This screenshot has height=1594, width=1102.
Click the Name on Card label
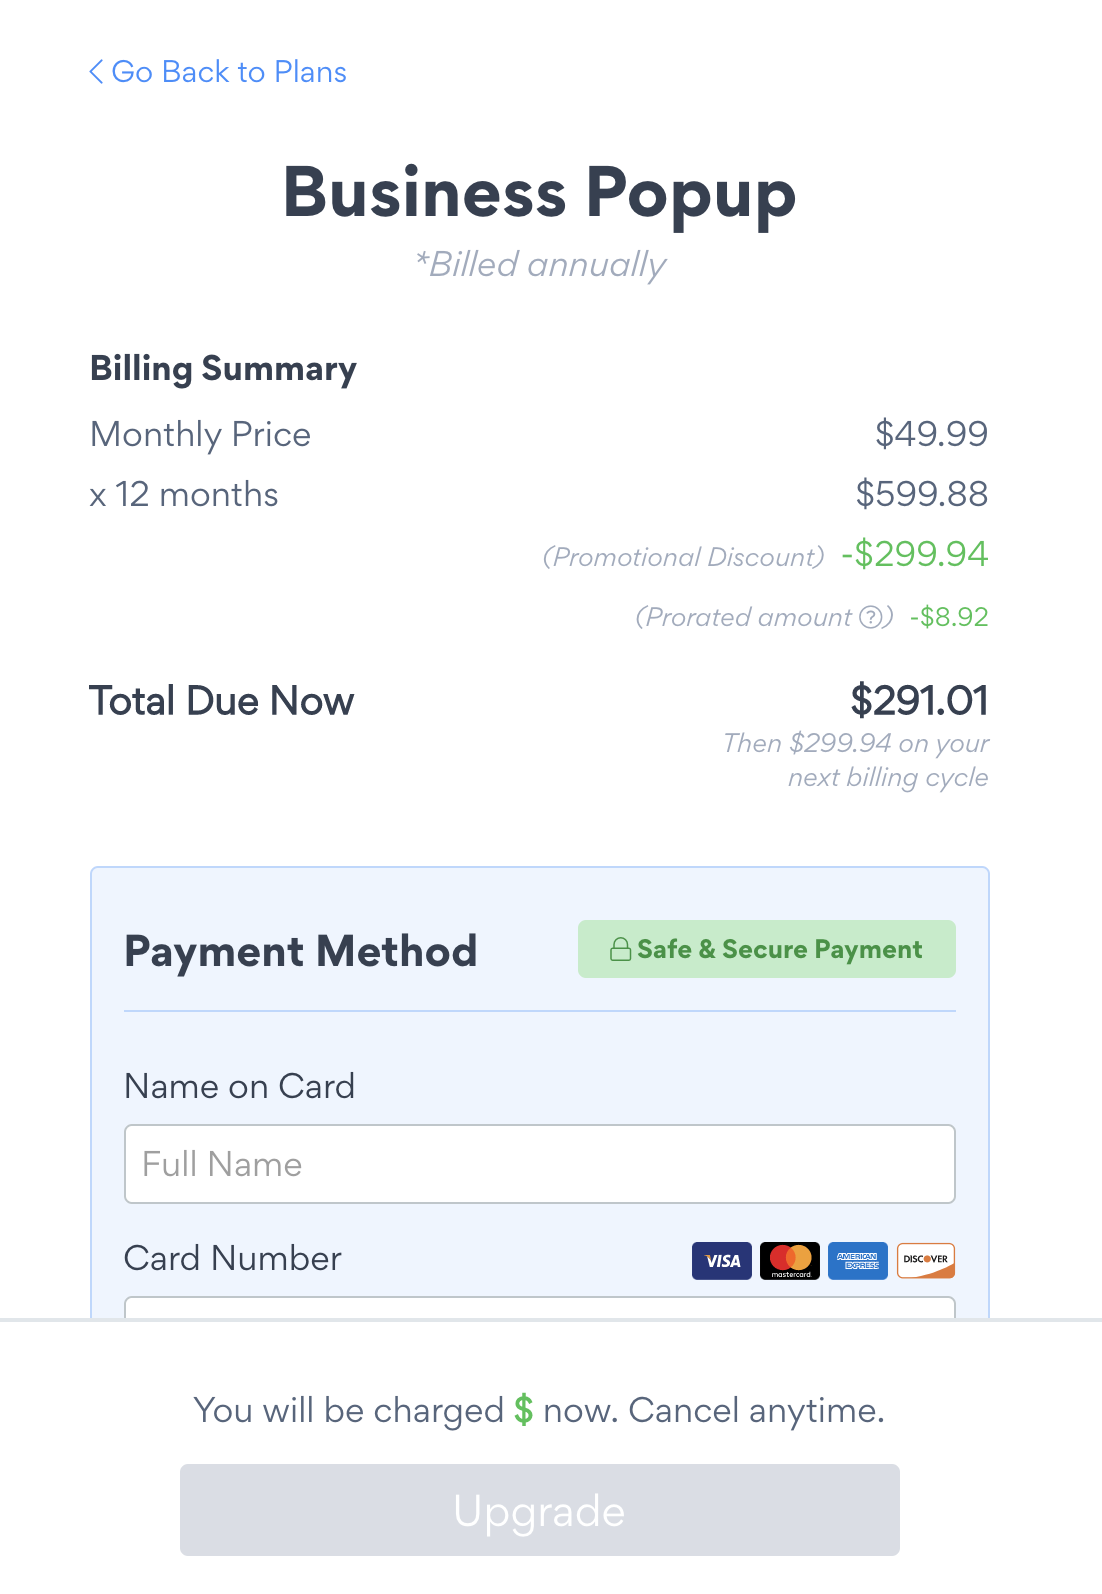[240, 1086]
